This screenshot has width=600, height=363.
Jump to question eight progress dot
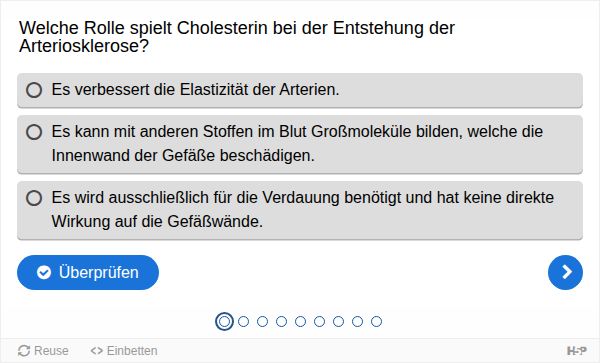(357, 321)
